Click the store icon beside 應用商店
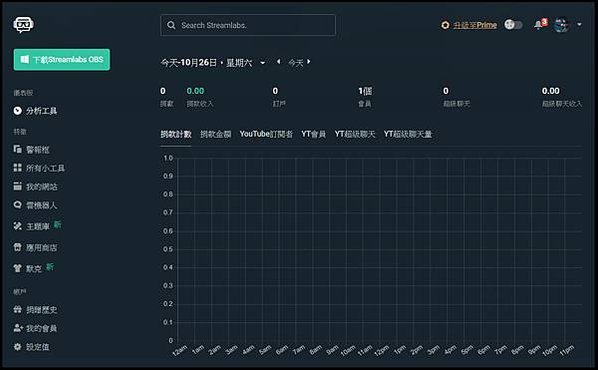 pyautogui.click(x=18, y=247)
